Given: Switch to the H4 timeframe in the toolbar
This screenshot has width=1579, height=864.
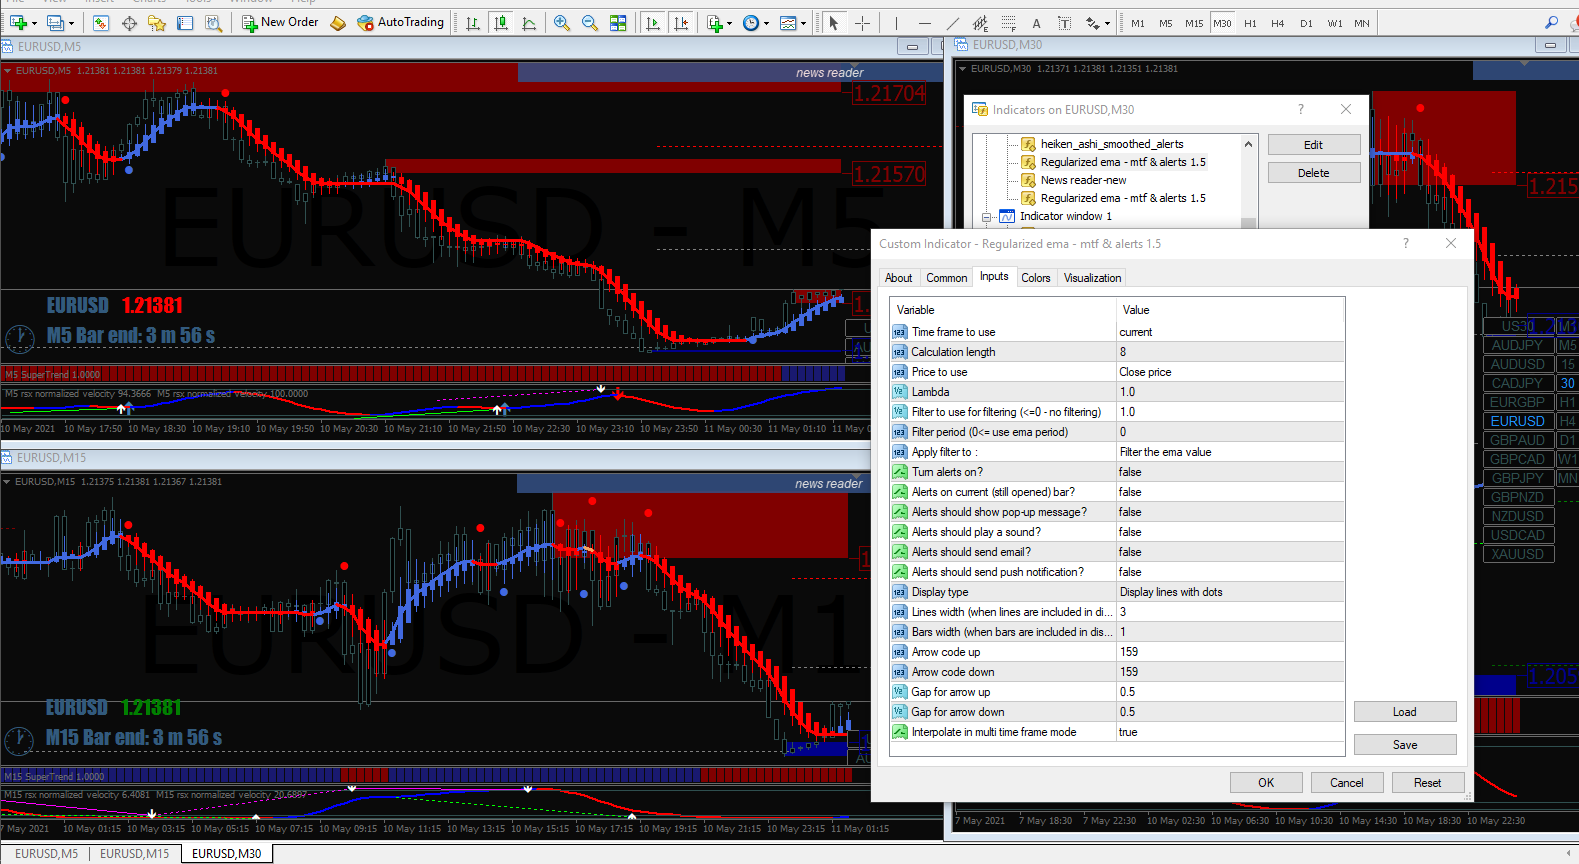Looking at the screenshot, I should click(1278, 23).
